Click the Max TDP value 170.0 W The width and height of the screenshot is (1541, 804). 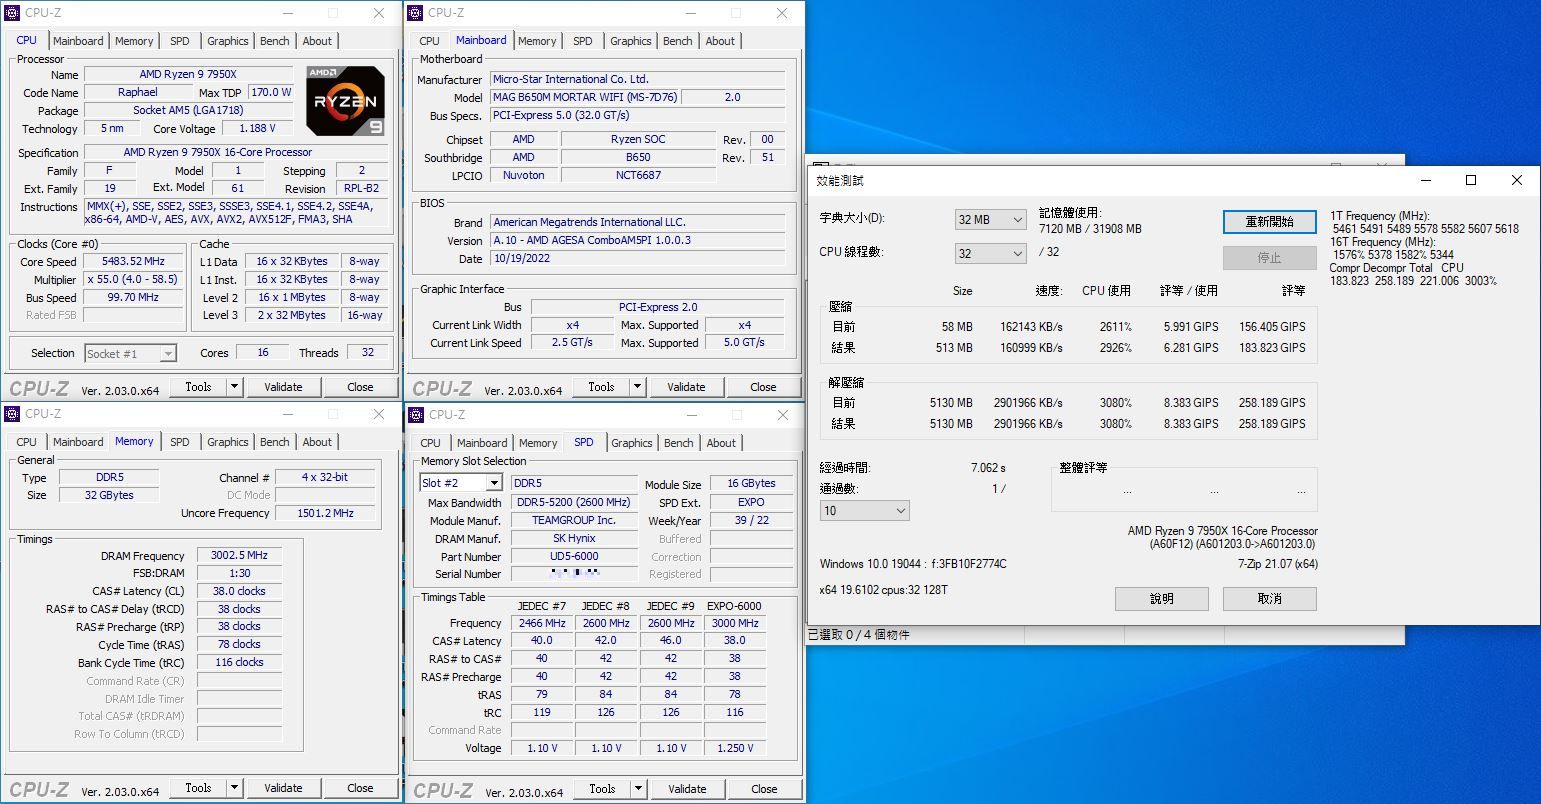click(x=270, y=93)
